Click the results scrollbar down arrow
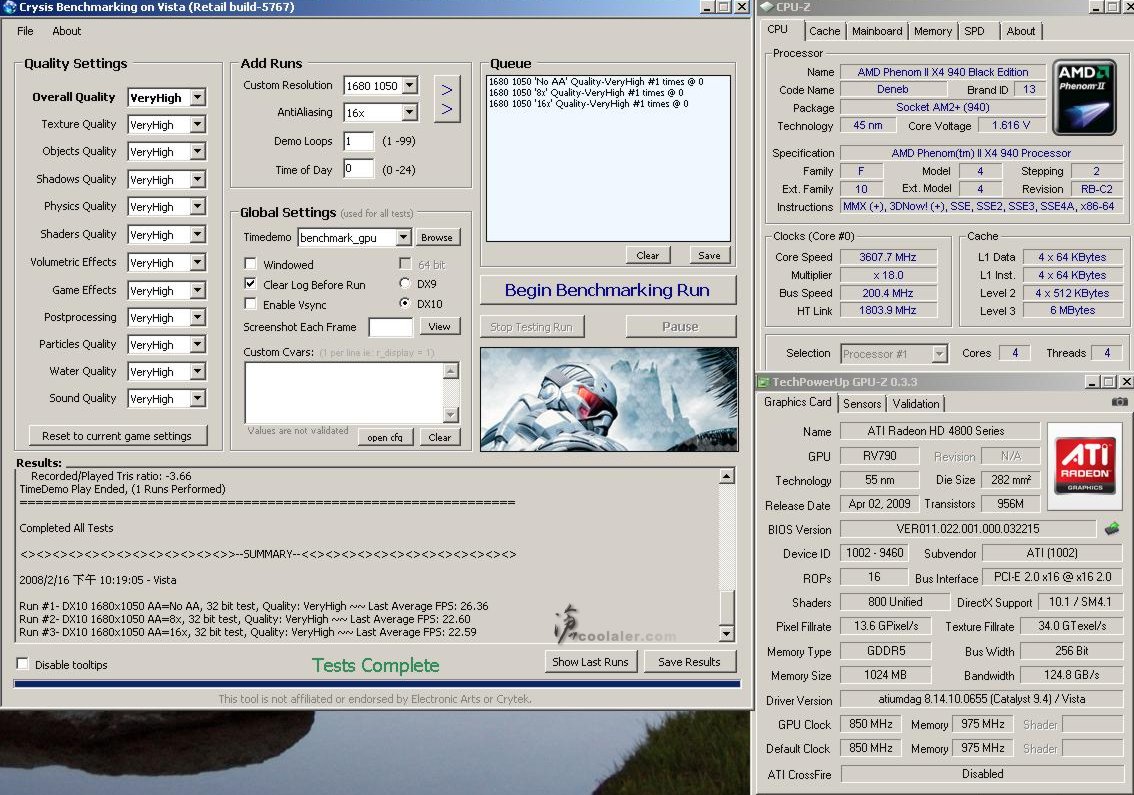Viewport: 1134px width, 795px height. [x=727, y=634]
